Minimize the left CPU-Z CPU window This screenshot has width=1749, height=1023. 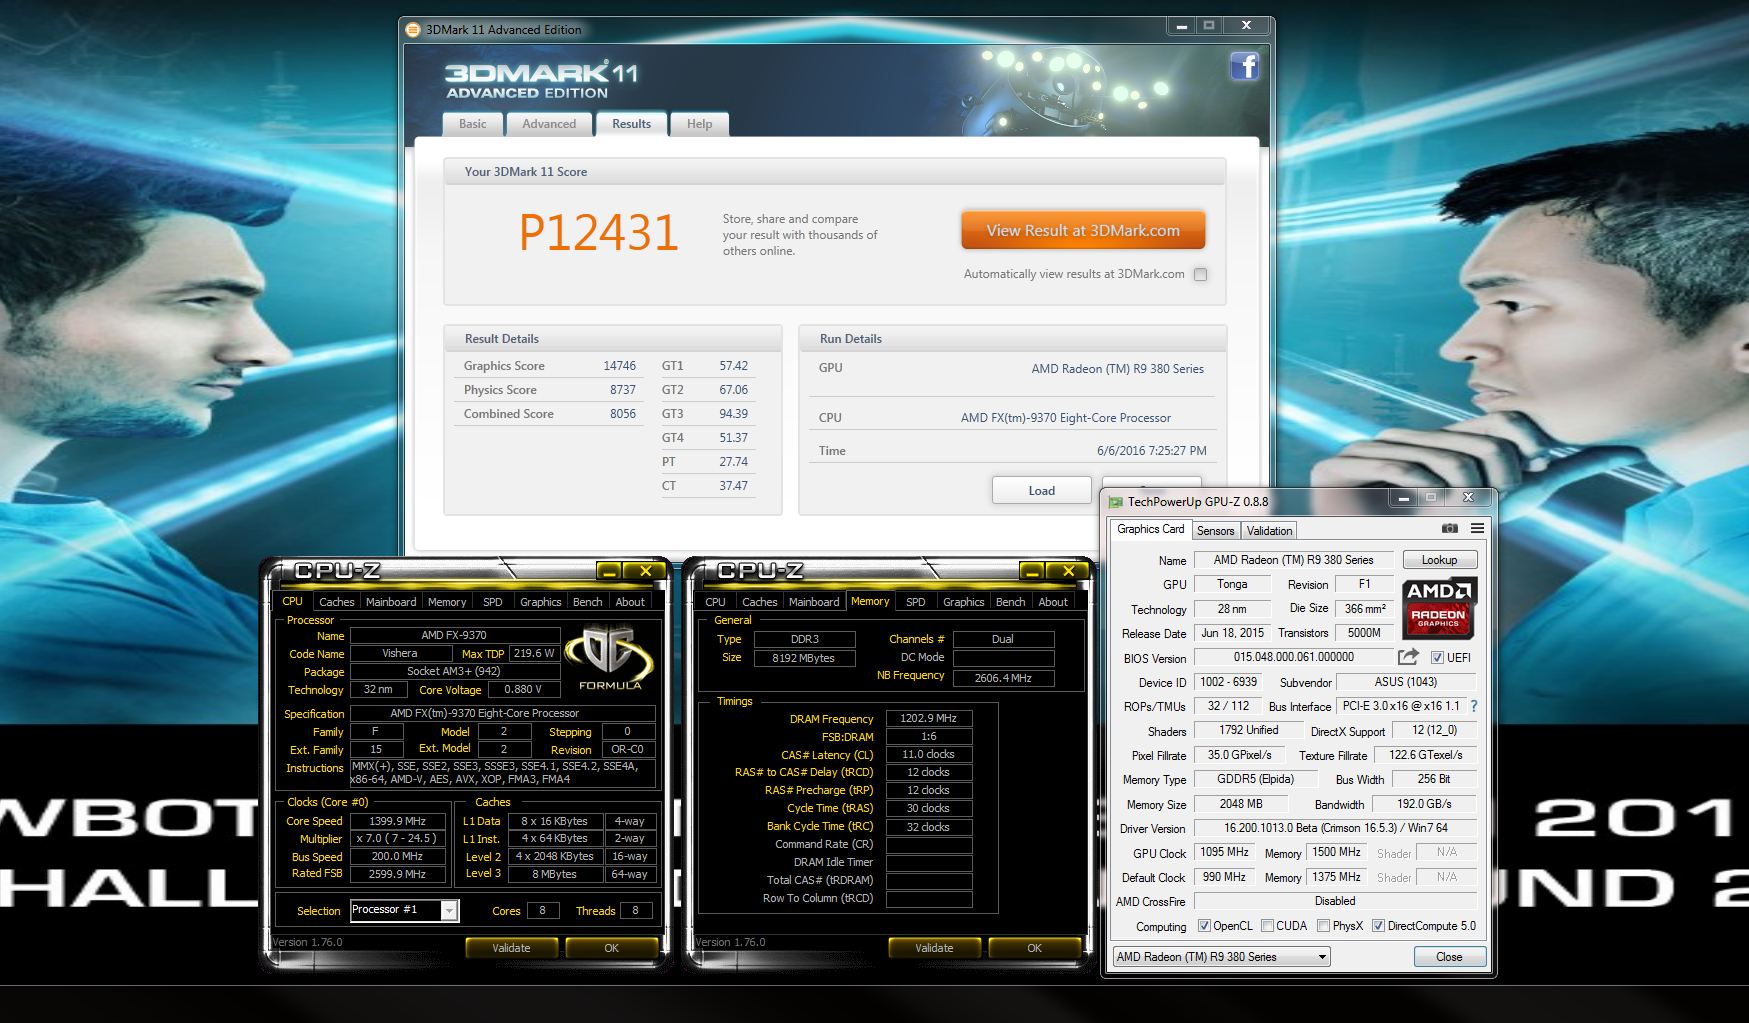(x=608, y=571)
